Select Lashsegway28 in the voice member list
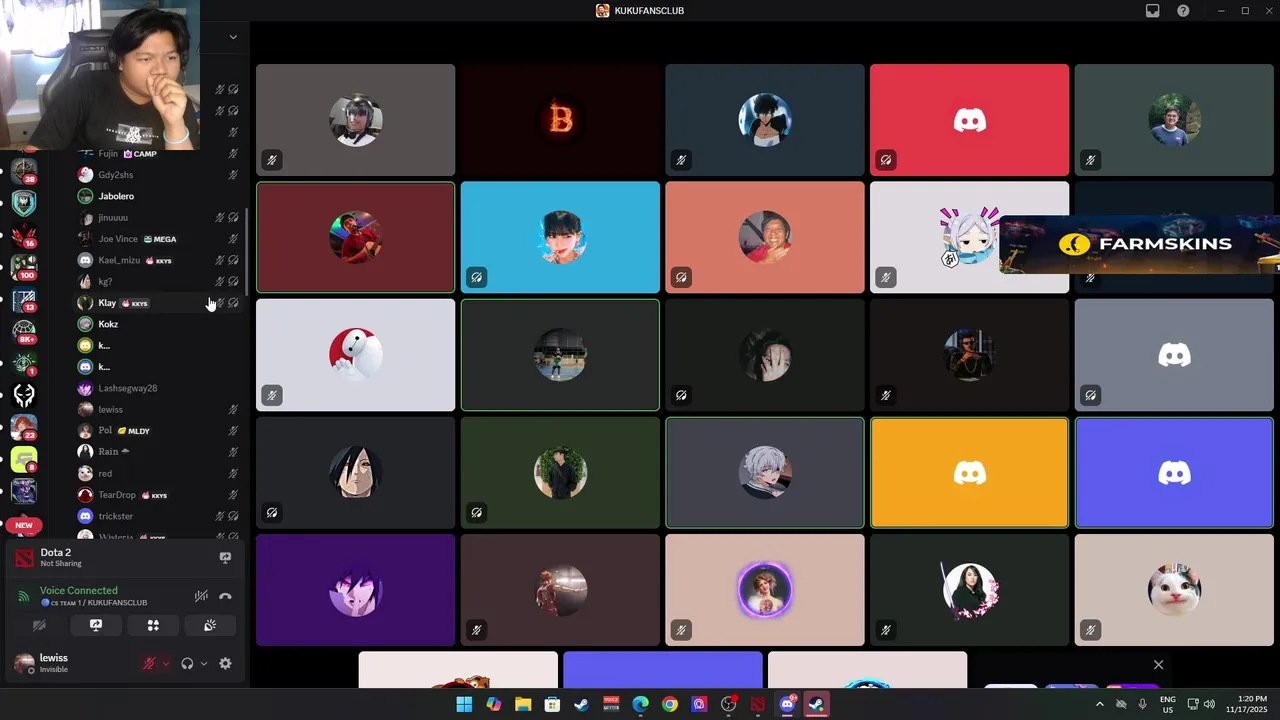The height and width of the screenshot is (720, 1280). (x=160, y=388)
